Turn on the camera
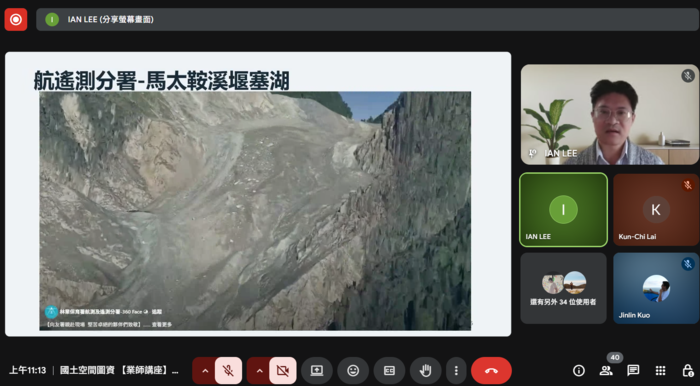The image size is (700, 386). point(283,370)
